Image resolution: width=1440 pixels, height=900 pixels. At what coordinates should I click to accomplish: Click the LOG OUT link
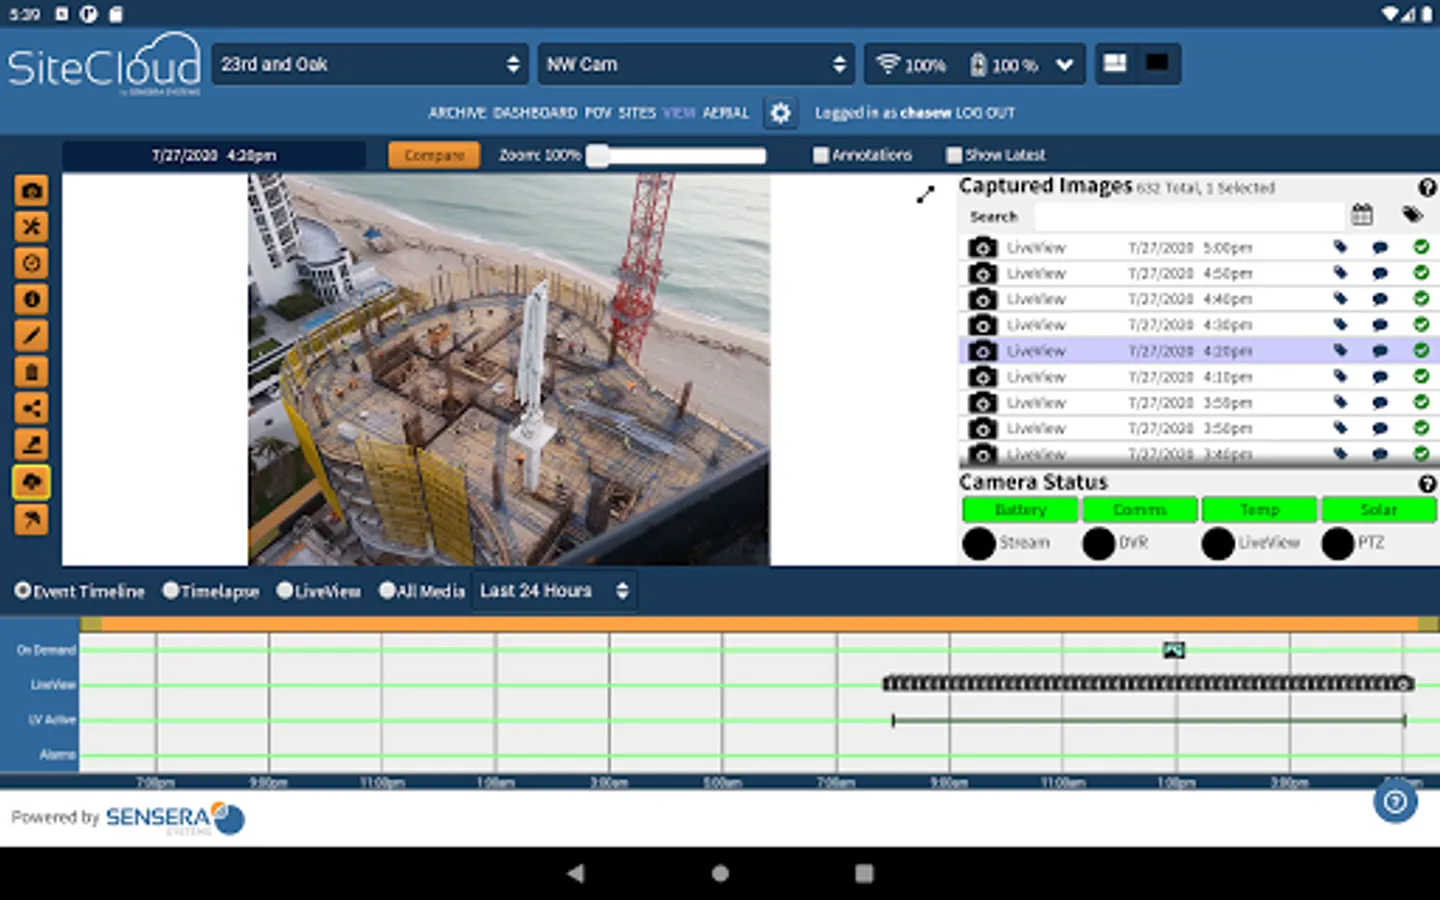pyautogui.click(x=985, y=113)
